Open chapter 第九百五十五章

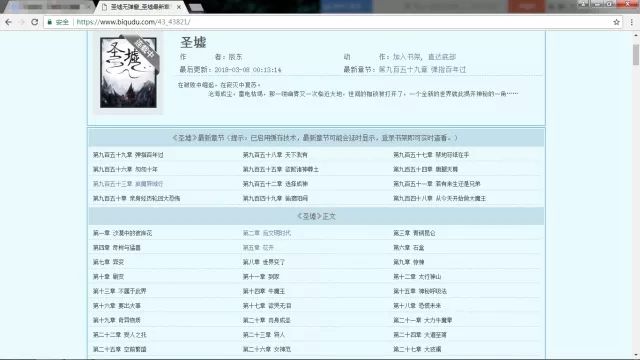(x=281, y=169)
